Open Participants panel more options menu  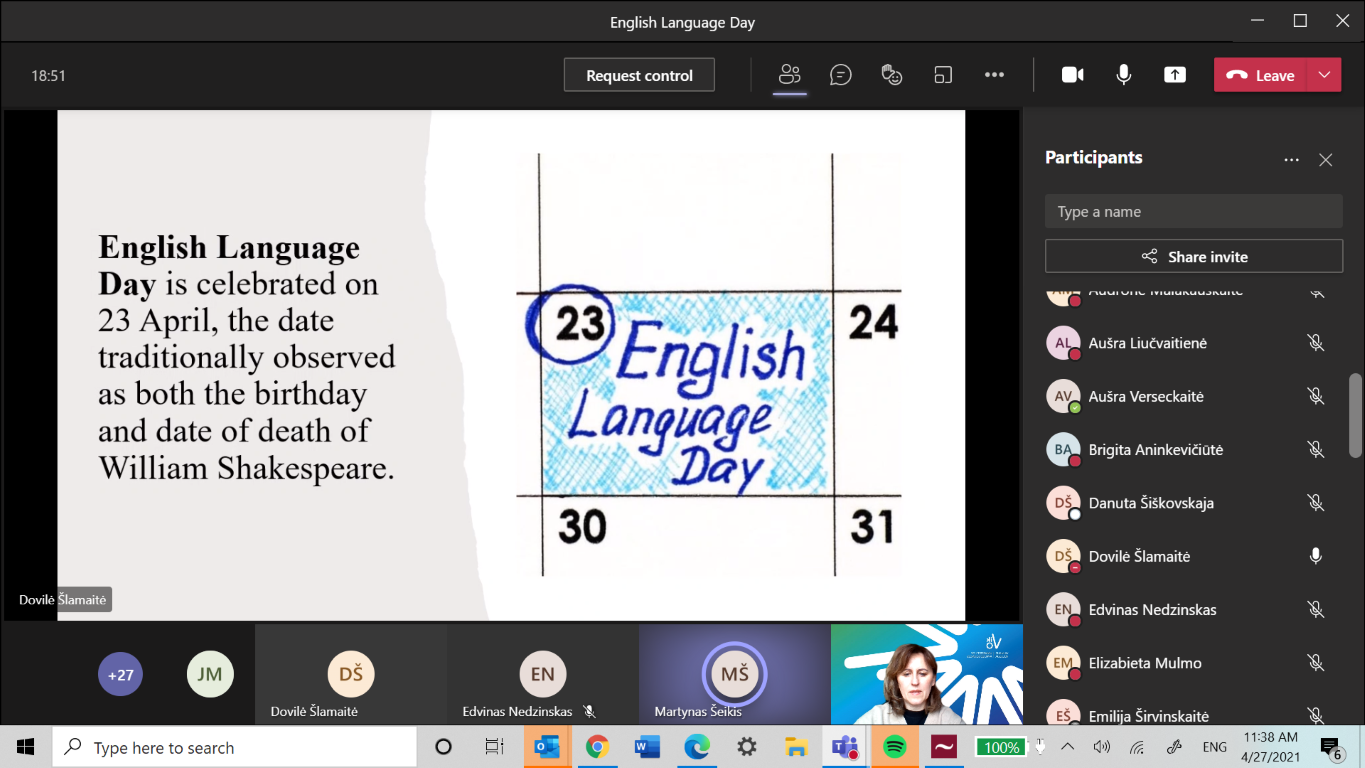pyautogui.click(x=1292, y=160)
